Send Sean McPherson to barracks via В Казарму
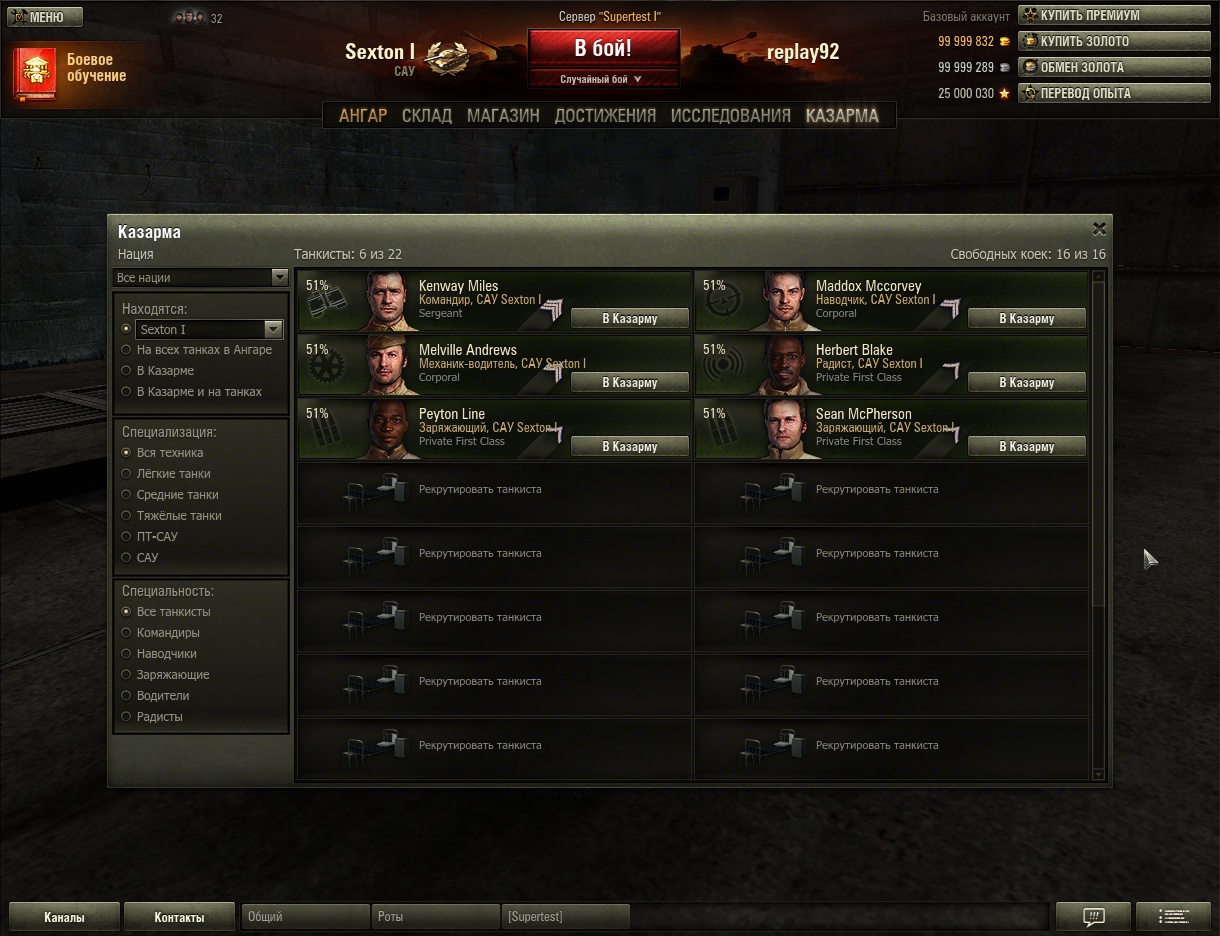Image resolution: width=1220 pixels, height=936 pixels. click(x=1027, y=447)
